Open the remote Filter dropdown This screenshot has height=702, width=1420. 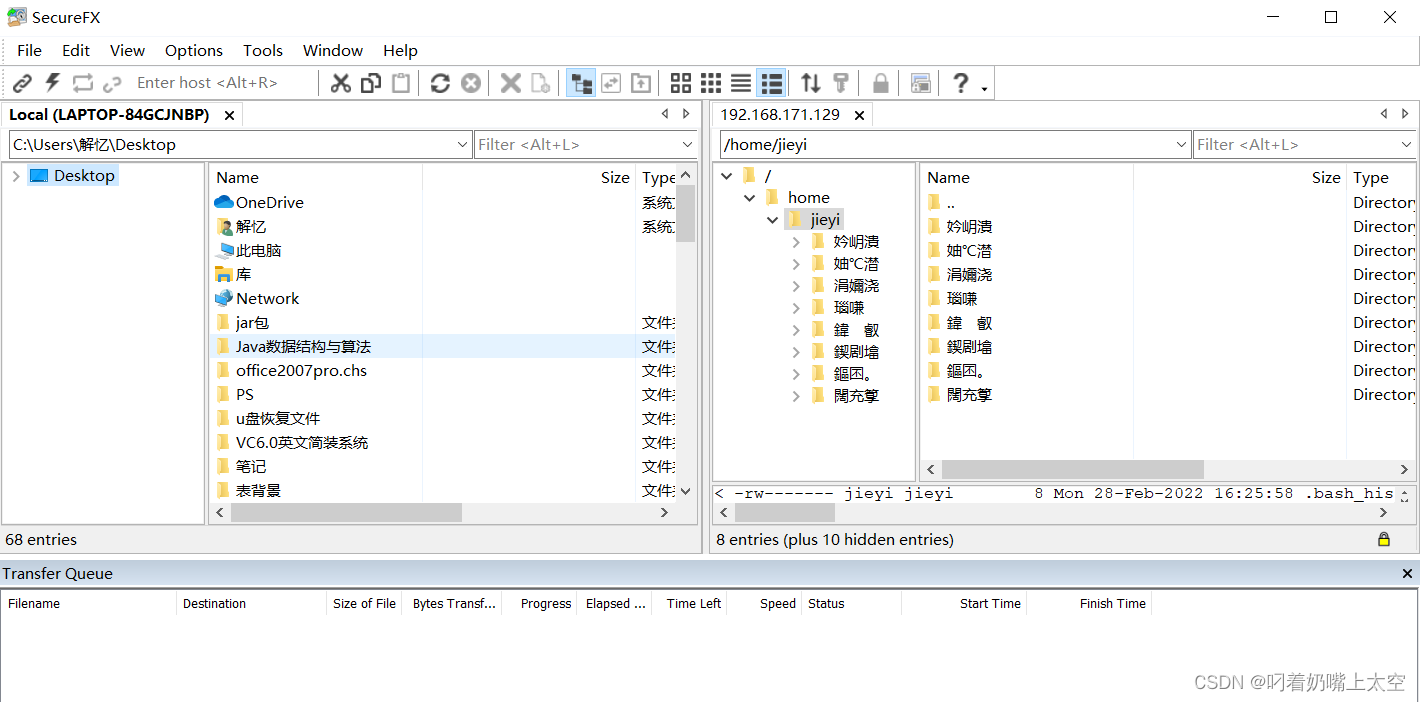1406,145
